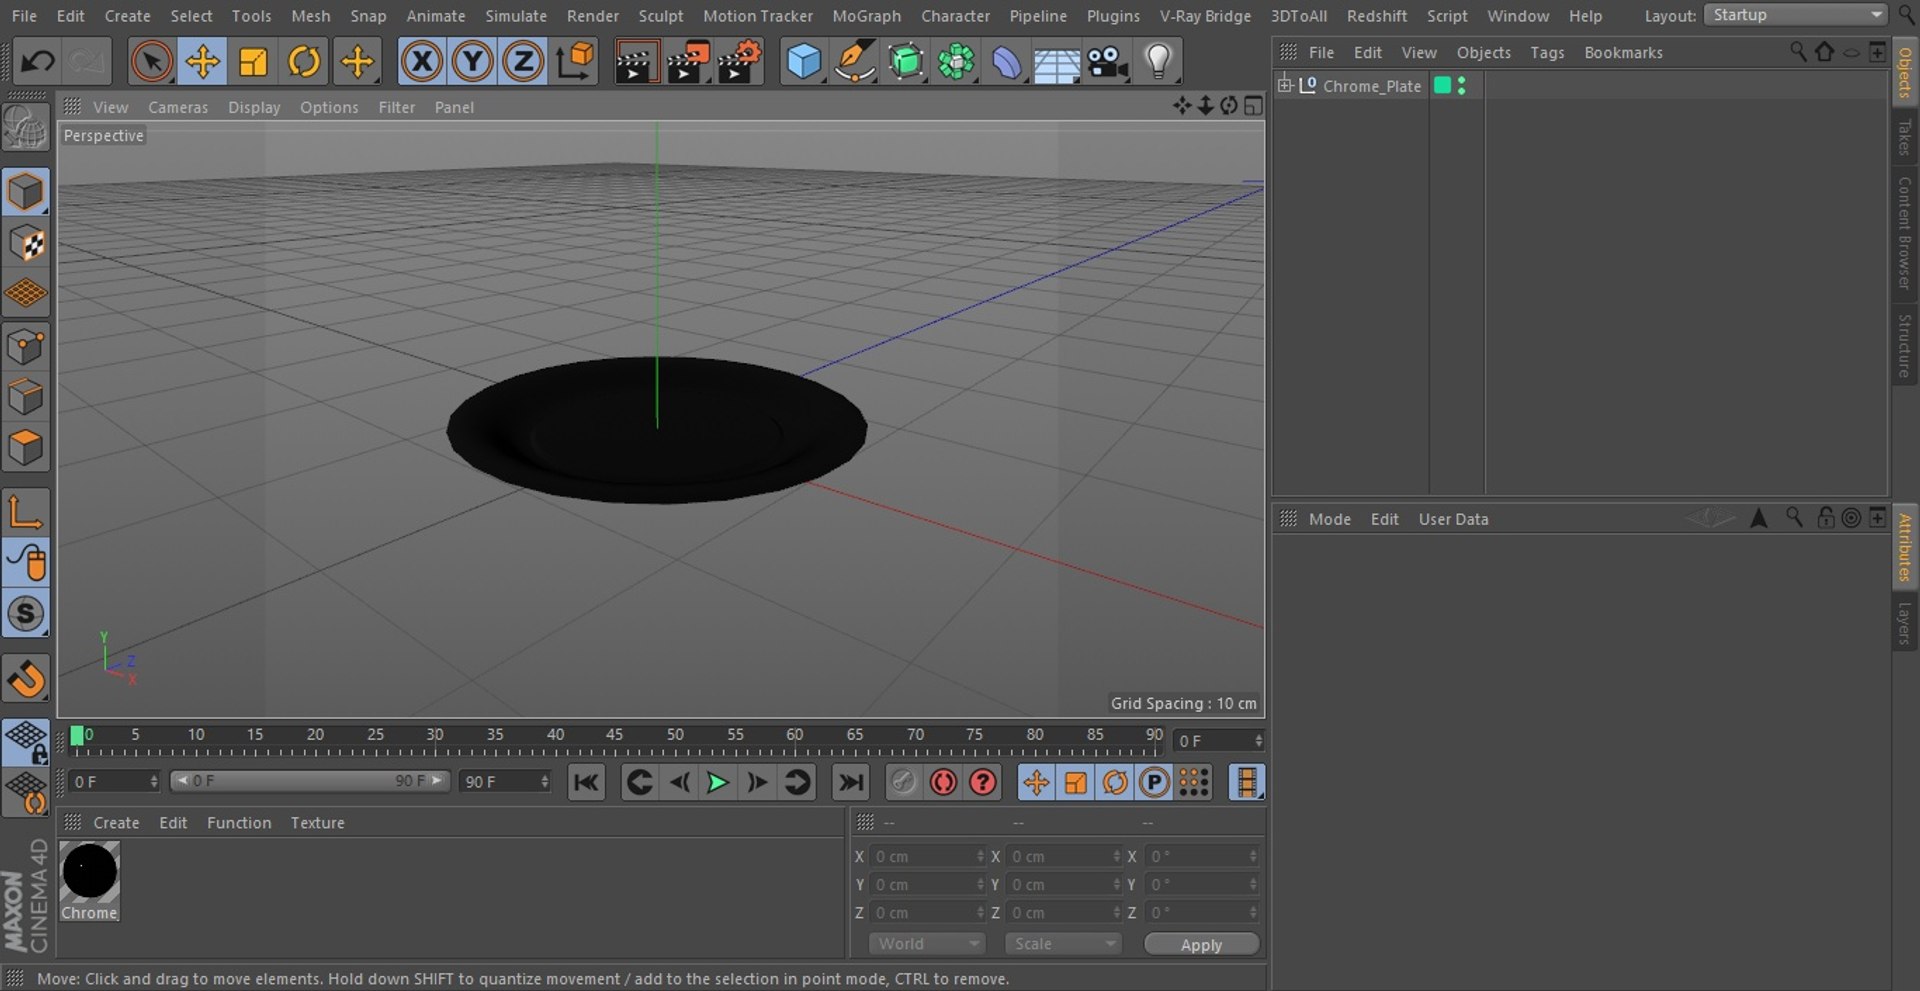The image size is (1920, 991).
Task: Select the Chrome material swatch
Action: tap(90, 871)
